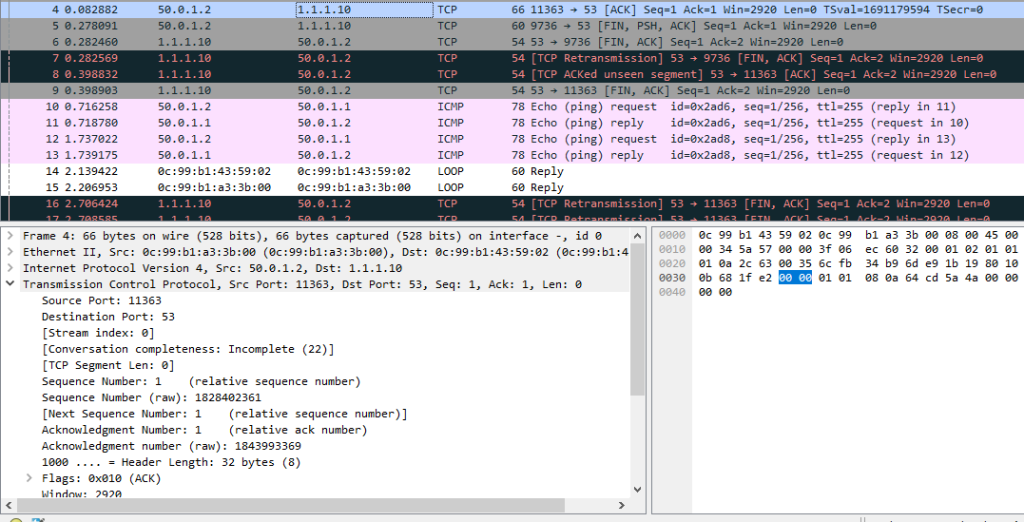The width and height of the screenshot is (1024, 522).
Task: Expand the Flags: 0x010 (ACK) field
Action: (30, 478)
